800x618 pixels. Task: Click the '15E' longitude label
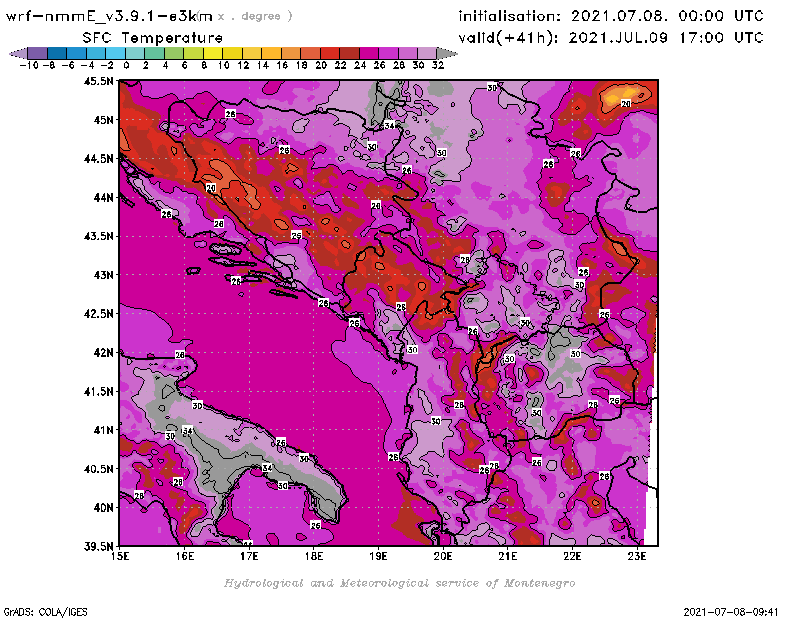(120, 556)
